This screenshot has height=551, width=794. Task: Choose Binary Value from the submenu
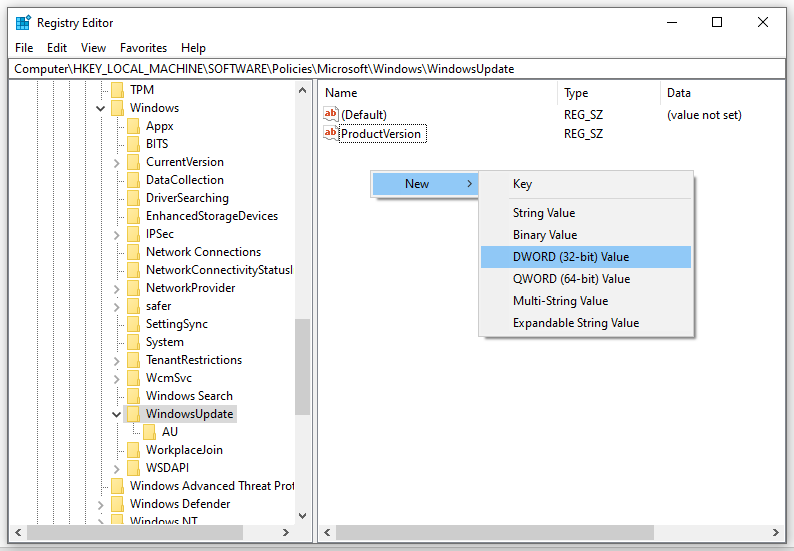[x=586, y=235]
